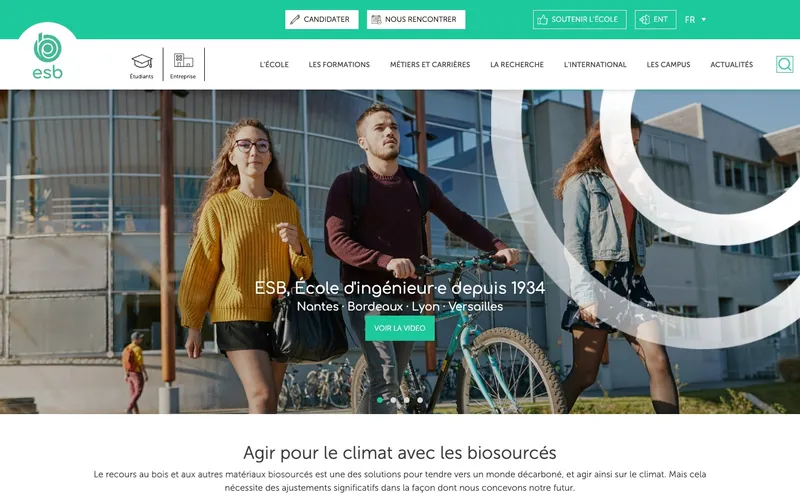The image size is (800, 498).
Task: Click the pencil icon on Candidater
Action: (294, 19)
